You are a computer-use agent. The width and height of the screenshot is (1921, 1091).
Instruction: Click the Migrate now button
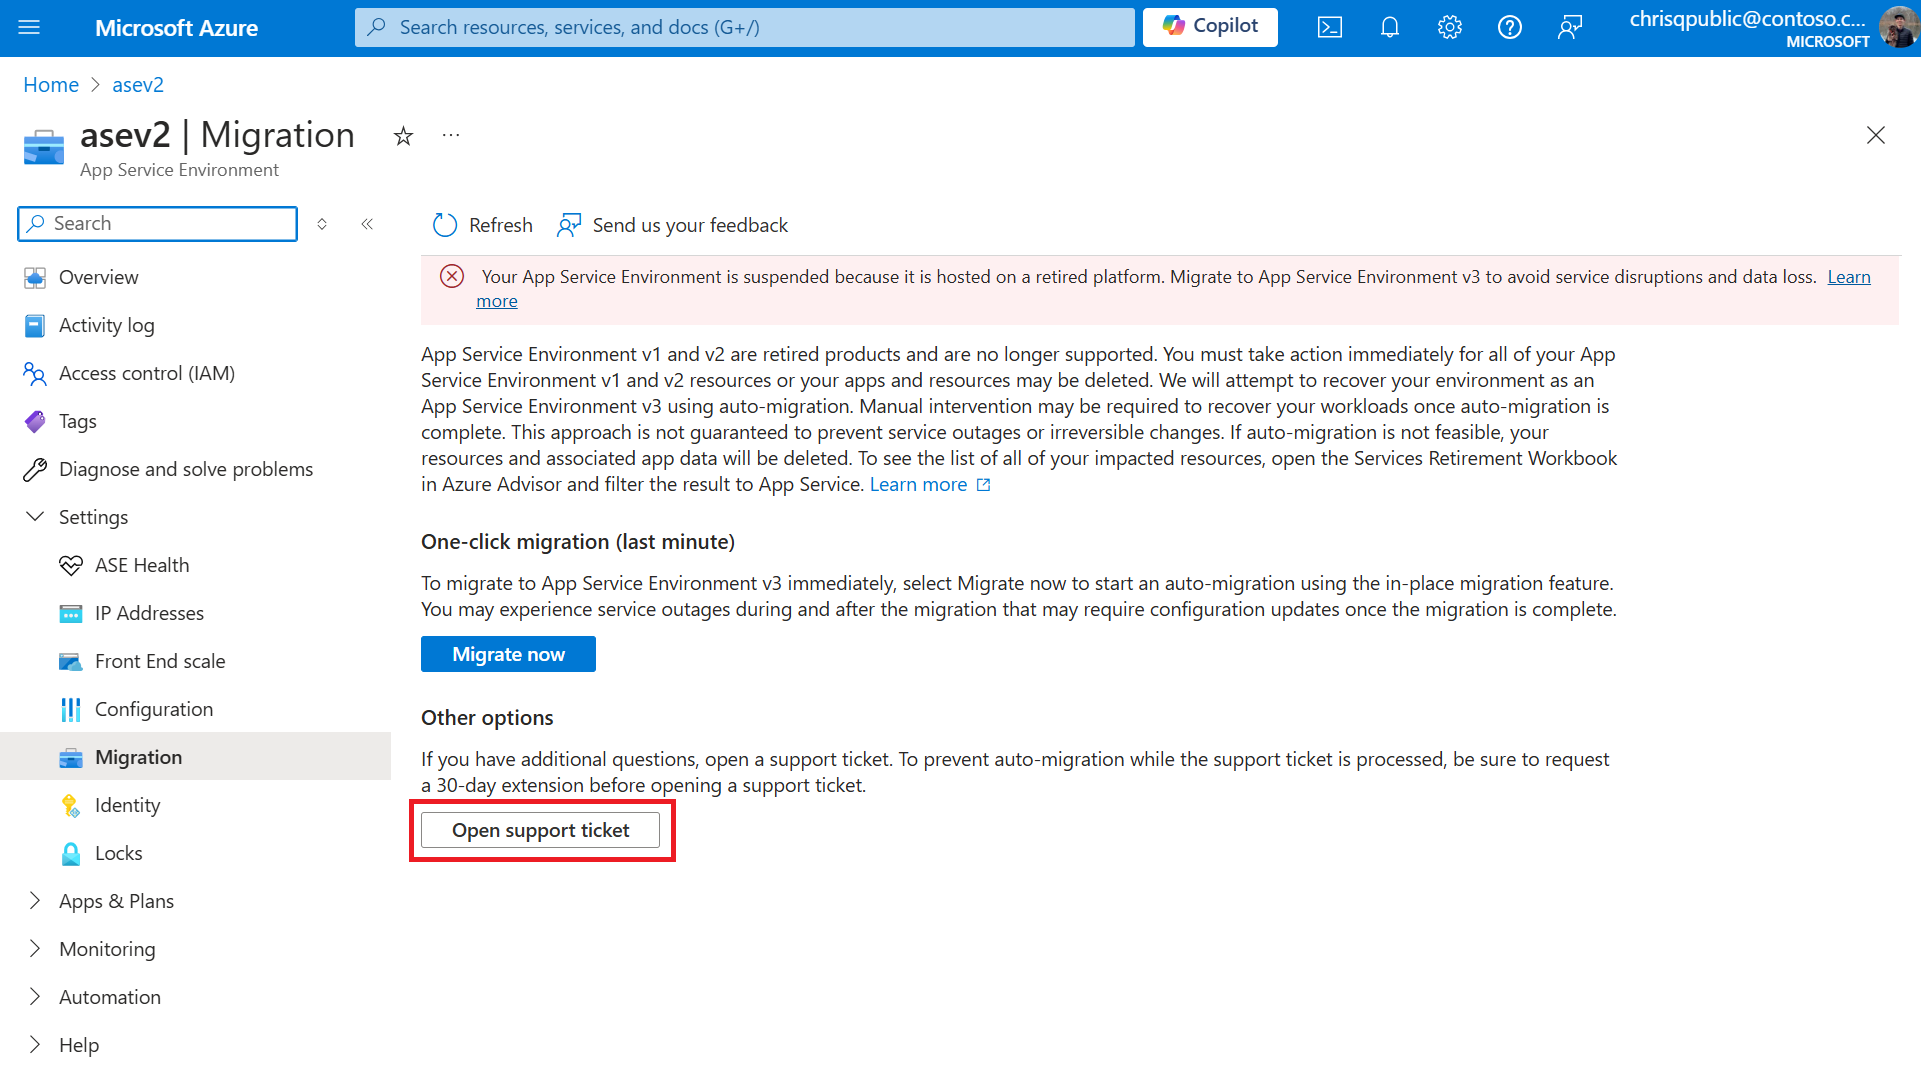pyautogui.click(x=508, y=653)
